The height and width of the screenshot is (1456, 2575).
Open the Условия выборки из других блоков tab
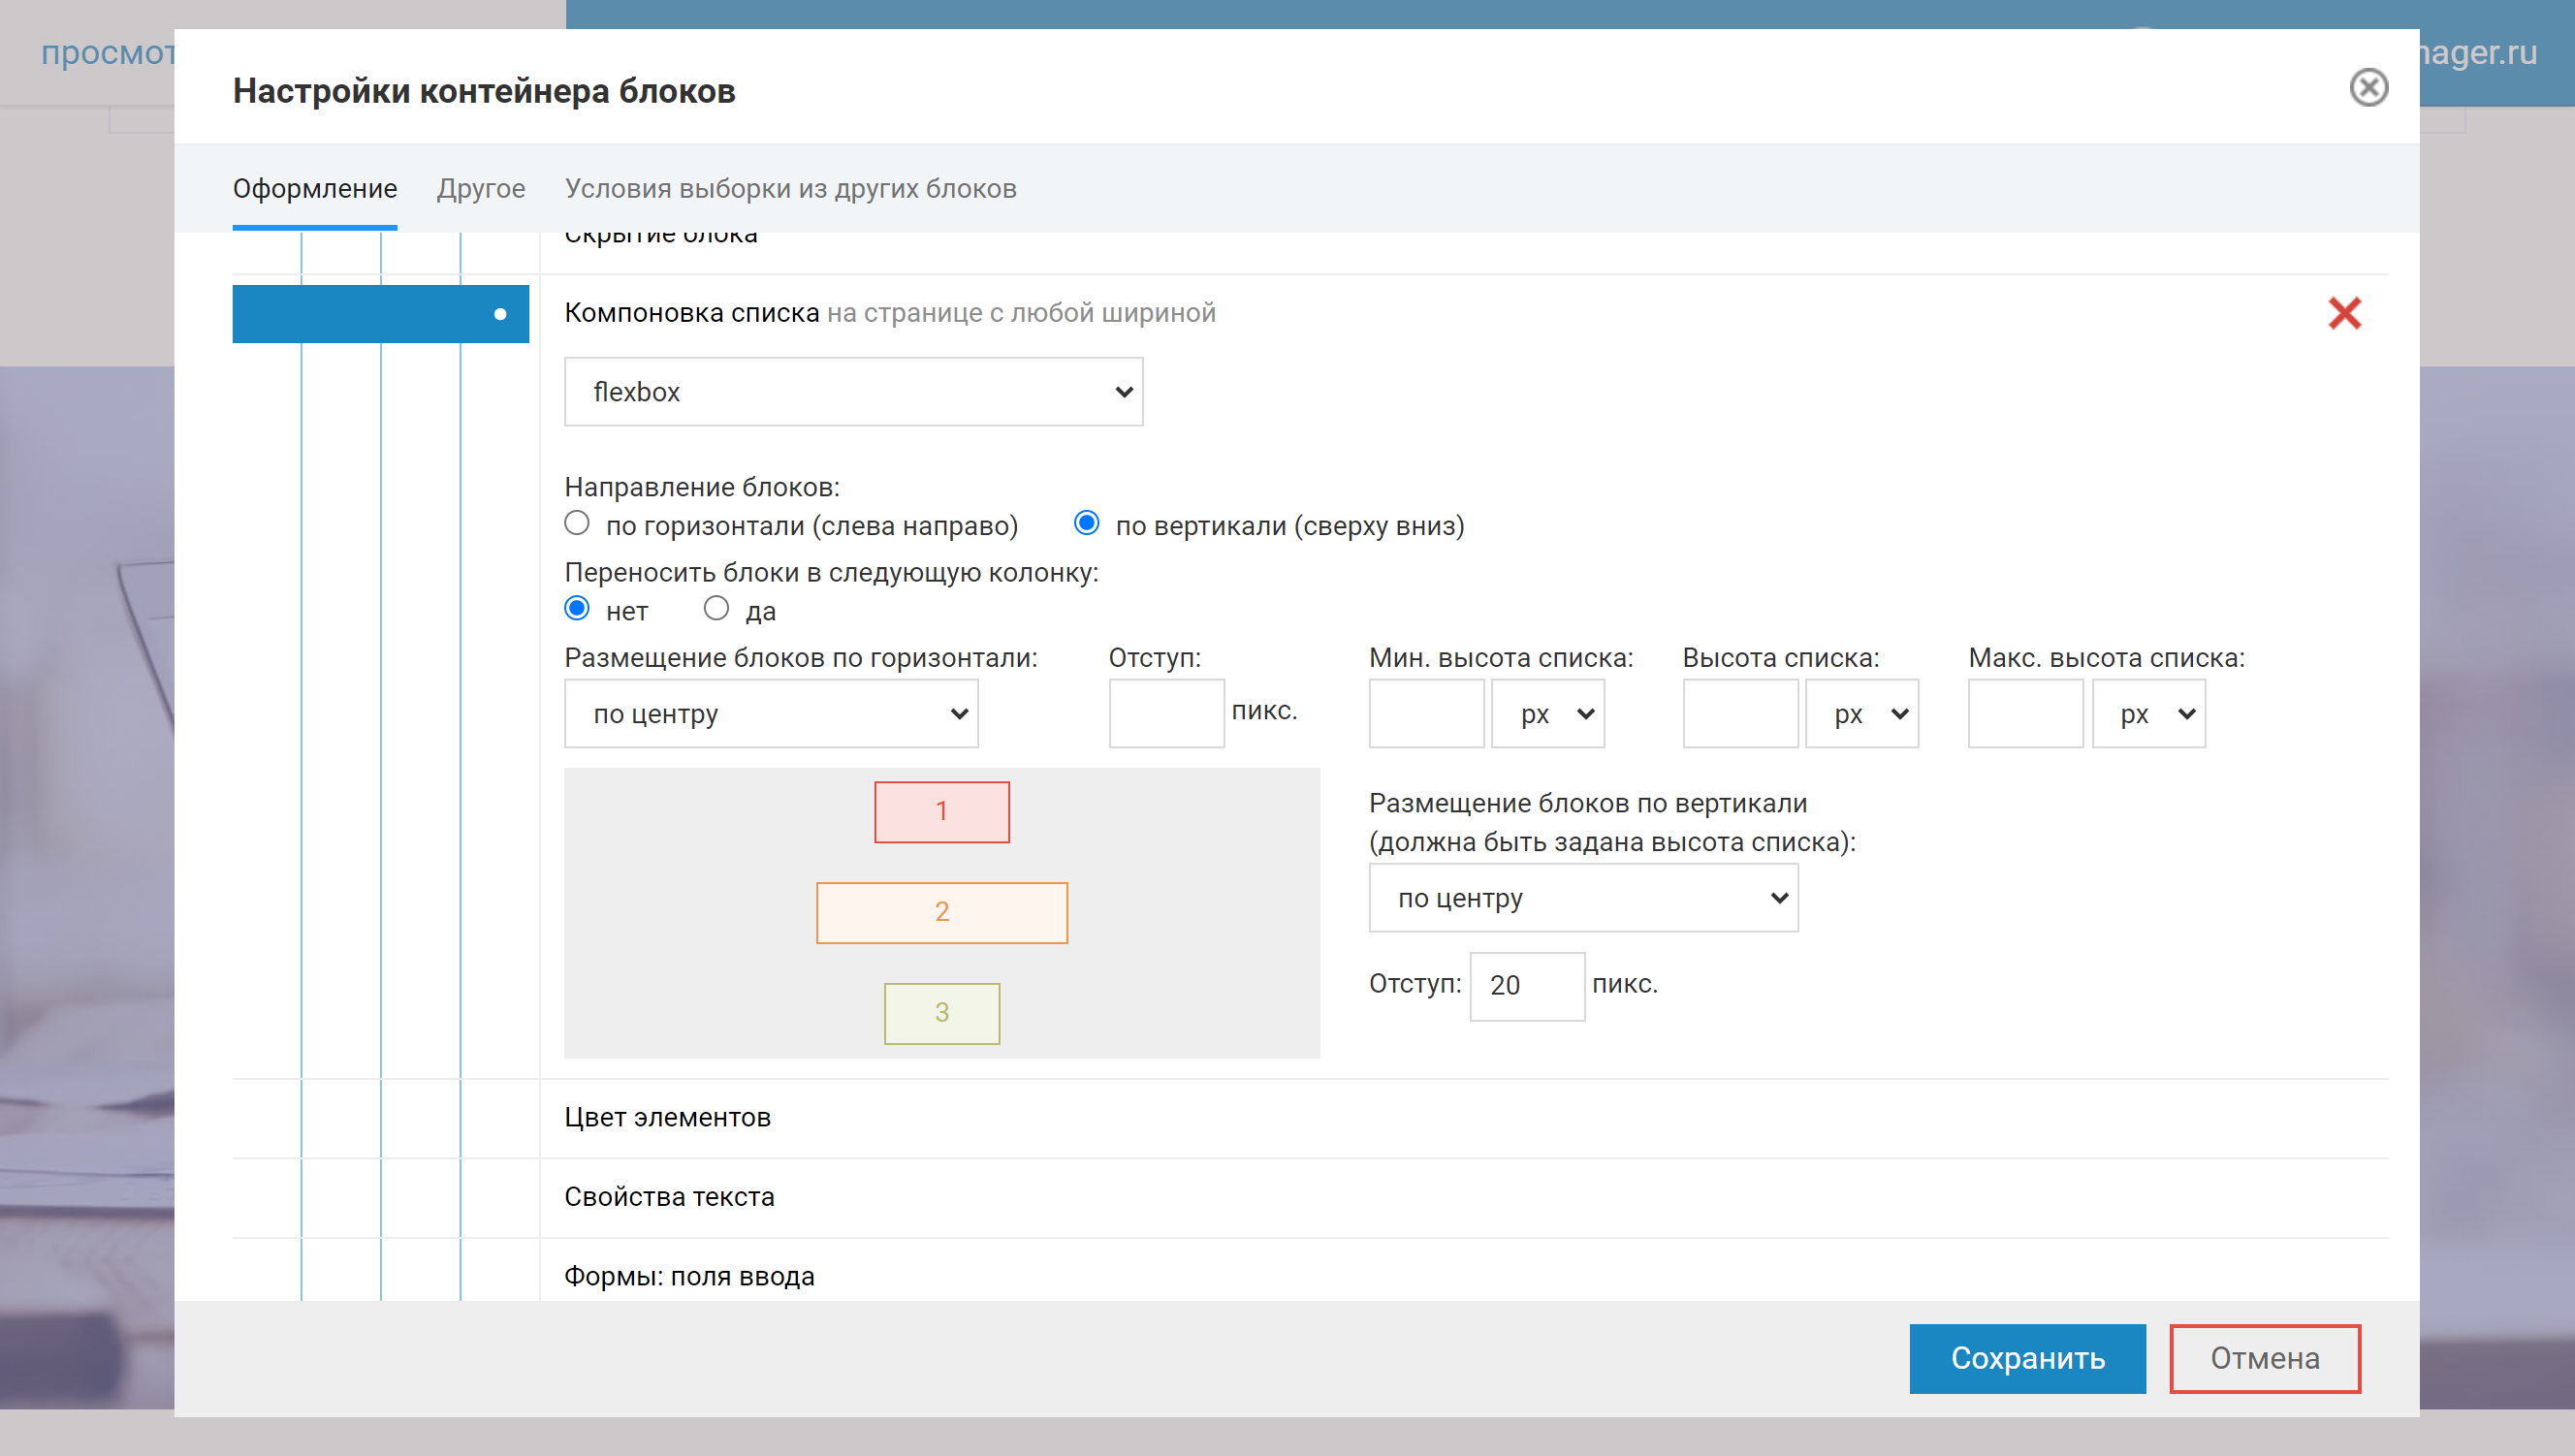[790, 188]
